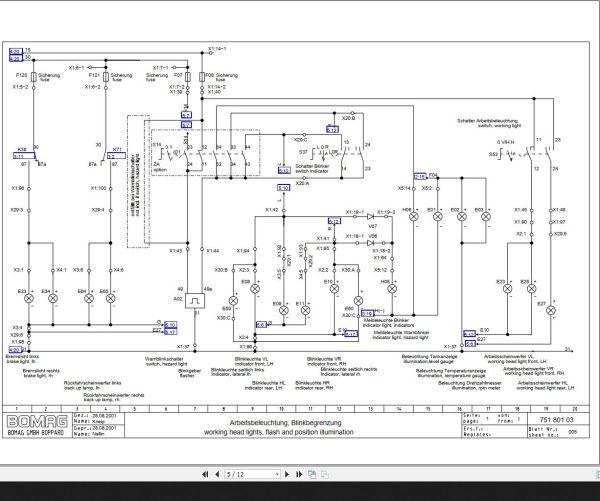
Task: Open the 4:20 reference at line 31
Action: click(15, 349)
